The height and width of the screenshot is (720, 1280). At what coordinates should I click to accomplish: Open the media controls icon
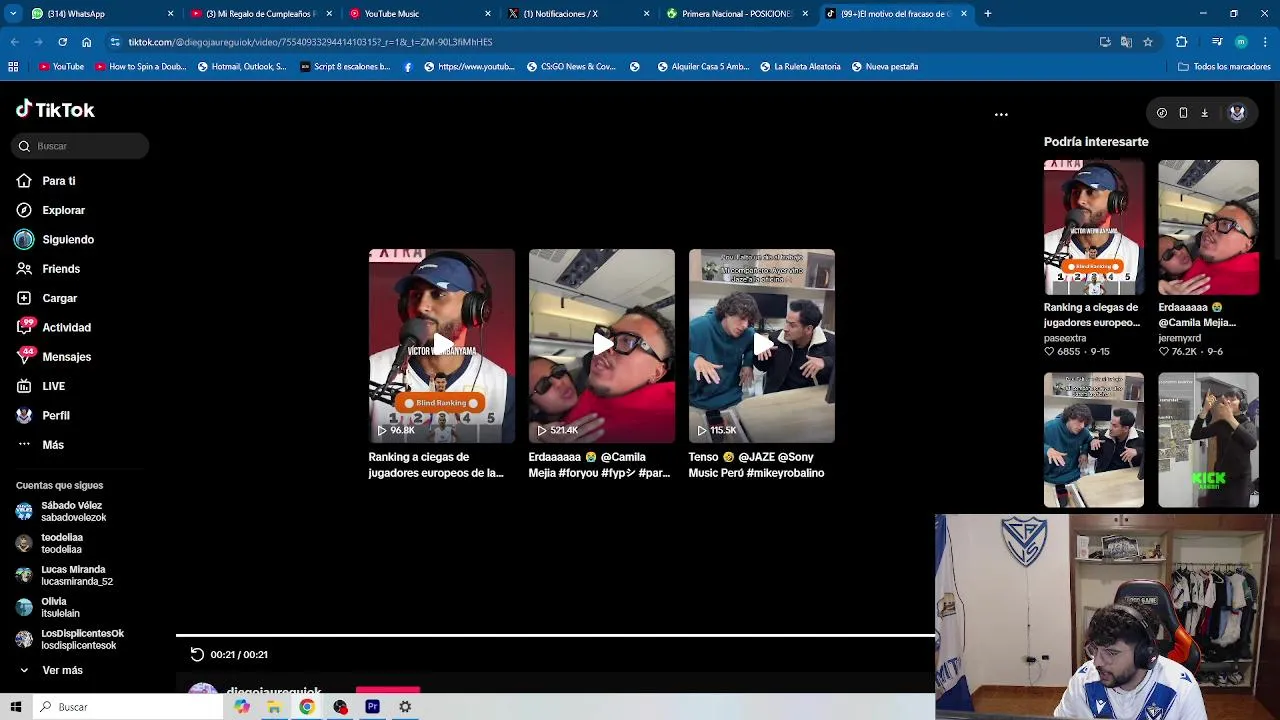click(x=1217, y=42)
